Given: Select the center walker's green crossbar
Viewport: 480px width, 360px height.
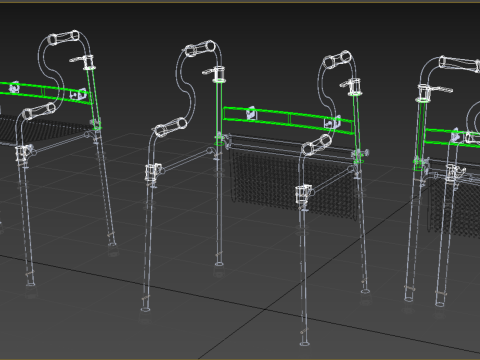Looking at the screenshot, I should (289, 120).
